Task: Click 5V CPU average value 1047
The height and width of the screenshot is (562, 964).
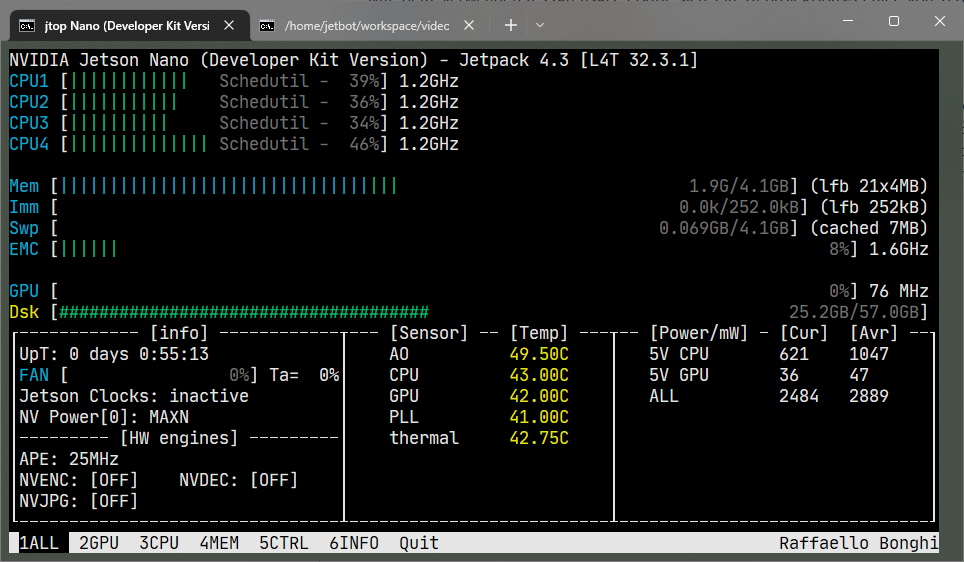Action: point(869,354)
